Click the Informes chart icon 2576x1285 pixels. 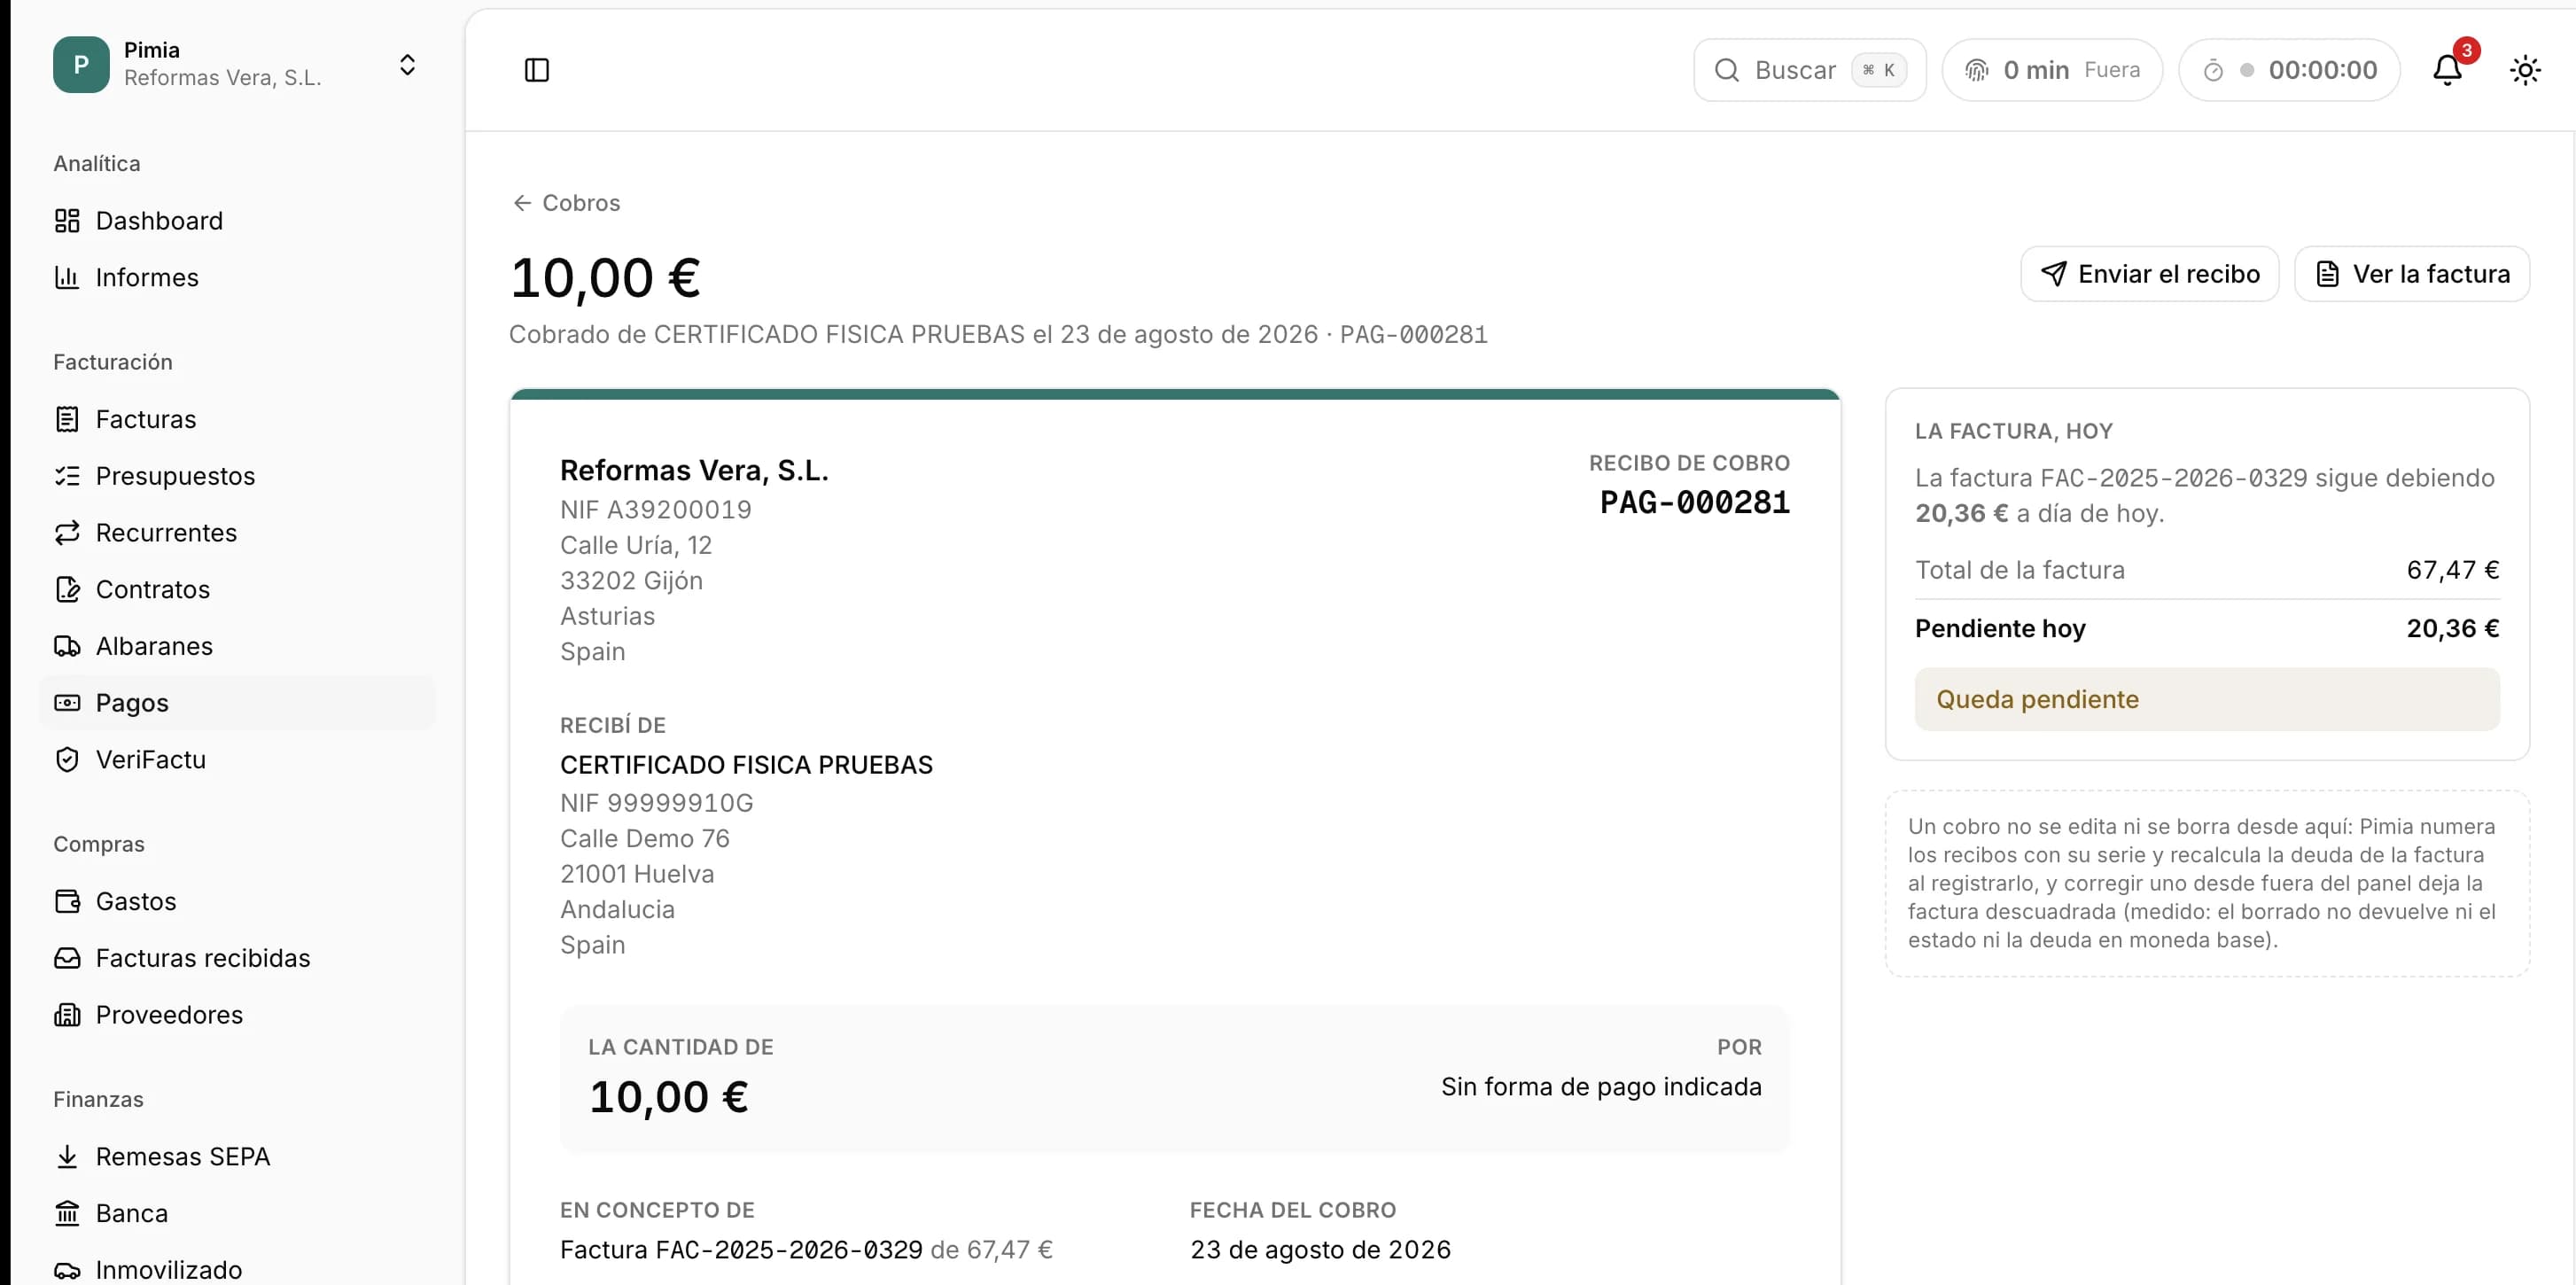tap(67, 277)
